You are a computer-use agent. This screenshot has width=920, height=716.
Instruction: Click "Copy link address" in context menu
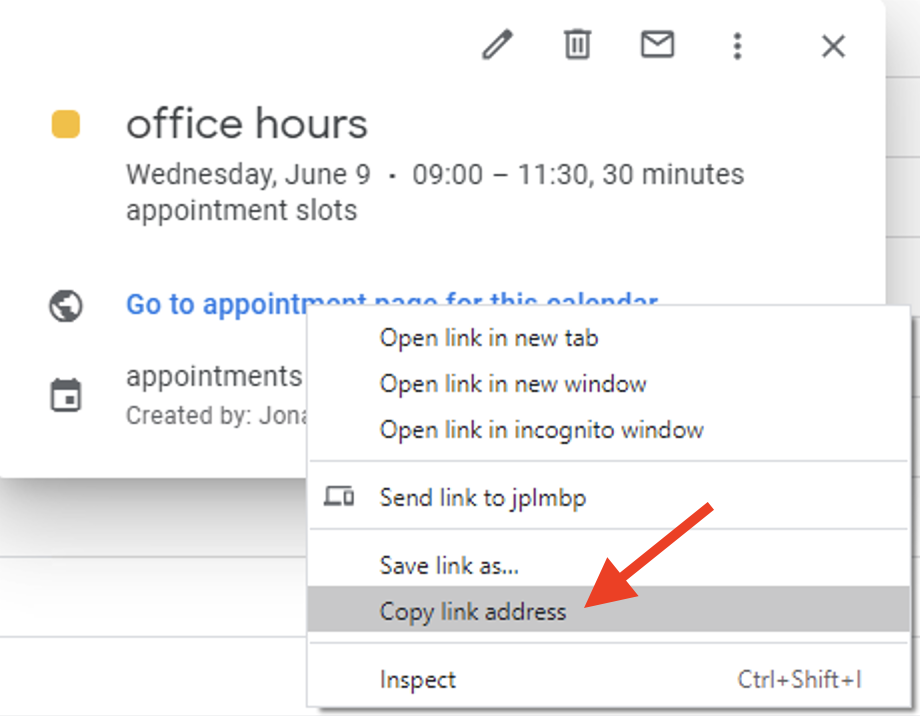472,611
